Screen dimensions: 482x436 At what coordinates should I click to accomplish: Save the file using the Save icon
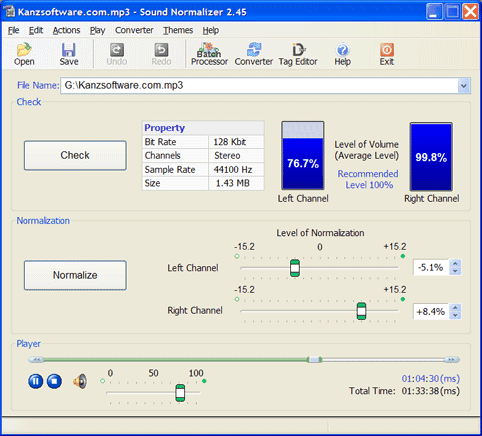click(69, 54)
